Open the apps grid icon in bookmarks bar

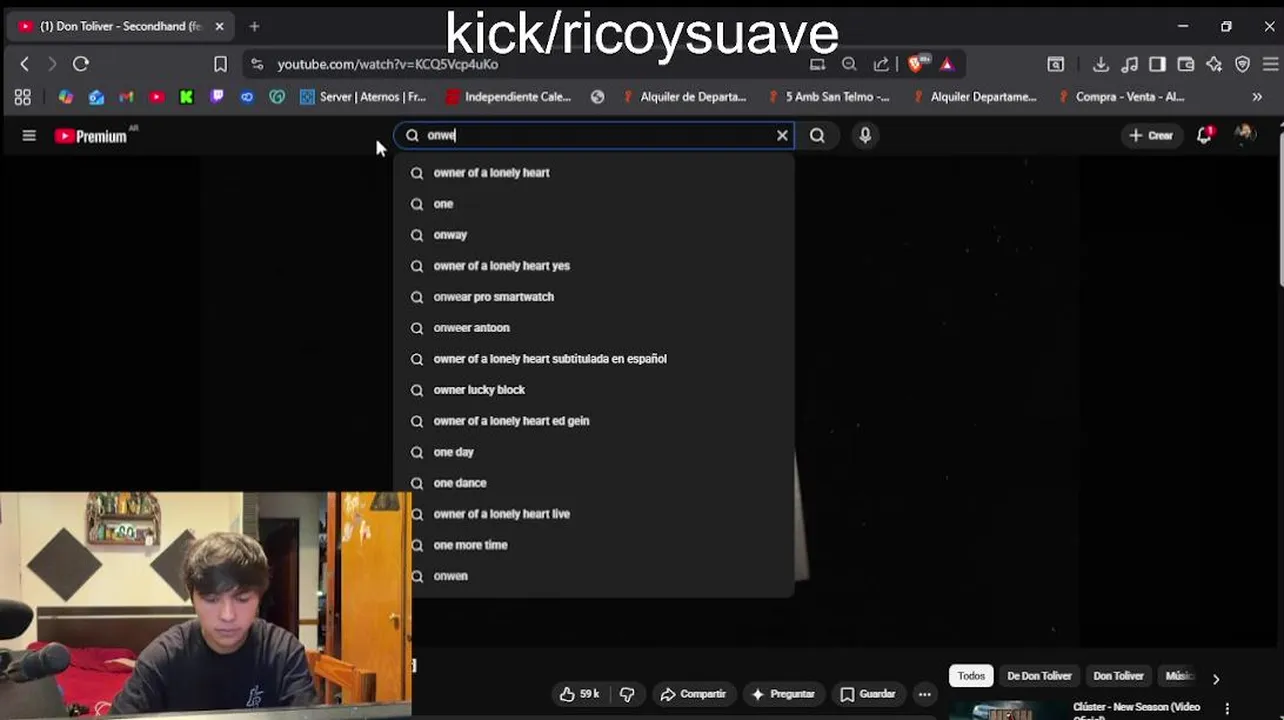tap(23, 97)
